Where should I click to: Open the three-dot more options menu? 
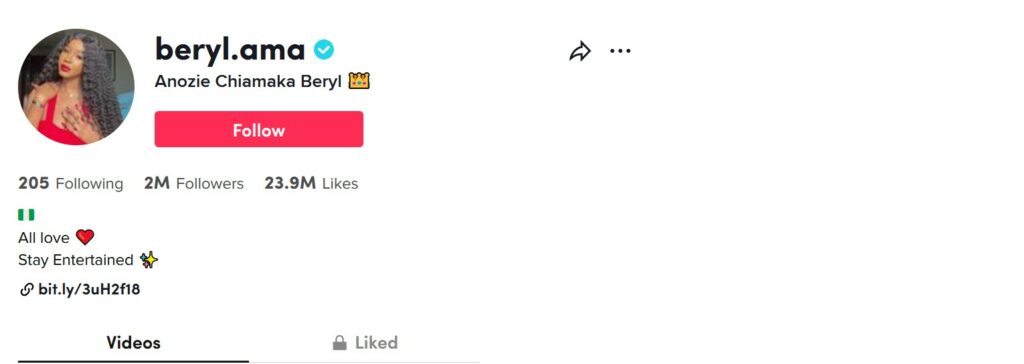(620, 50)
